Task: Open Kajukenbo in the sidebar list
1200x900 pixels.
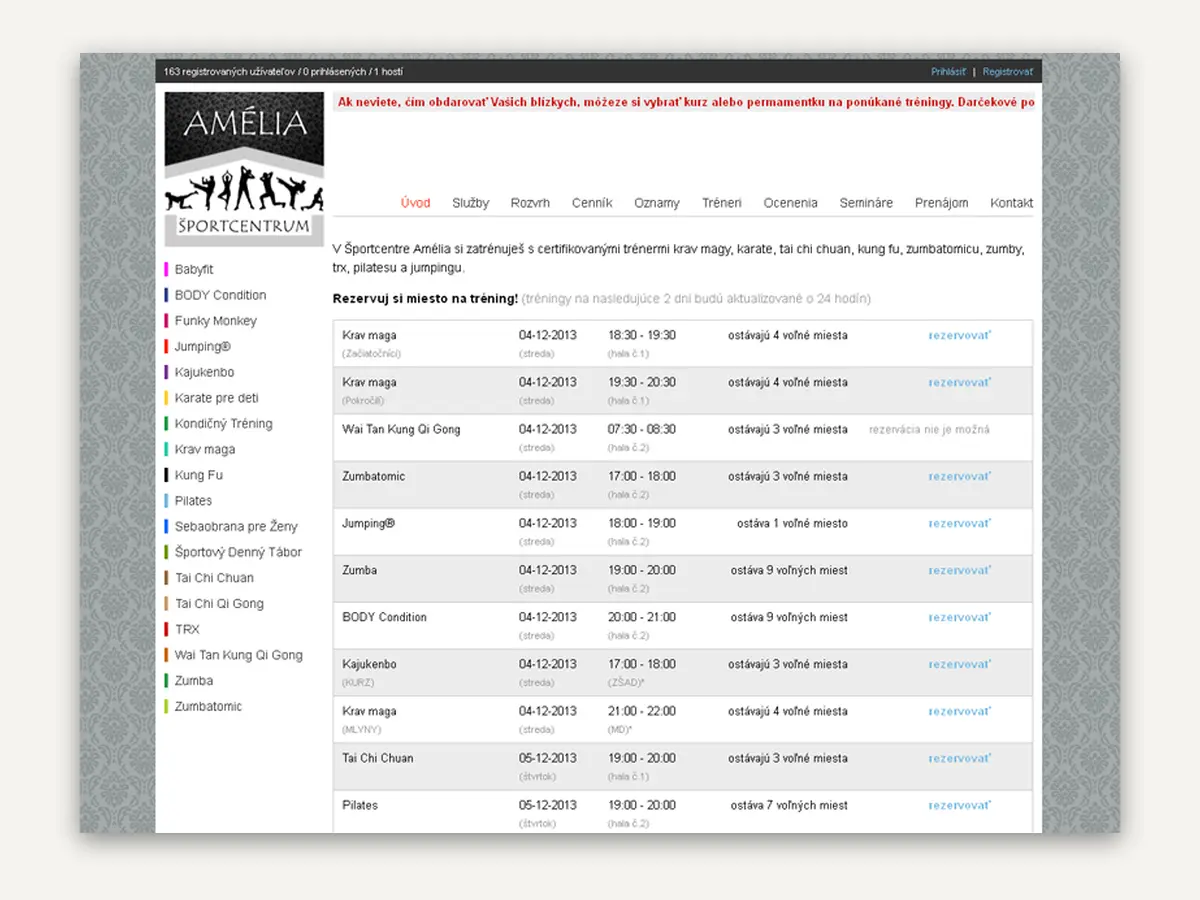Action: [x=204, y=373]
